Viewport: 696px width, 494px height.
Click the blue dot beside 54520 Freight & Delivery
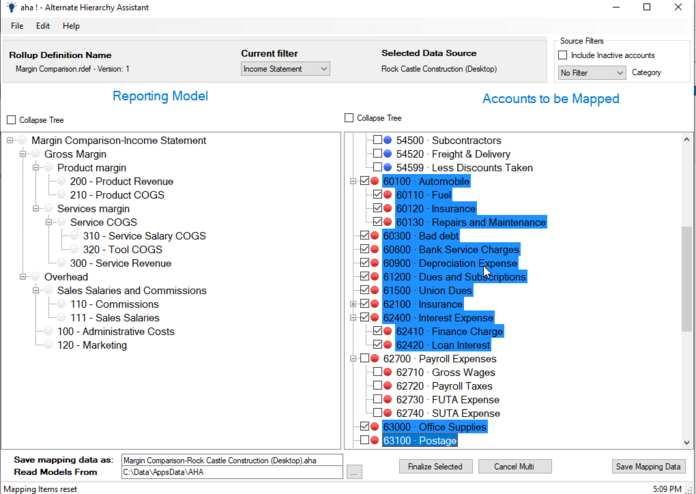[x=388, y=154]
